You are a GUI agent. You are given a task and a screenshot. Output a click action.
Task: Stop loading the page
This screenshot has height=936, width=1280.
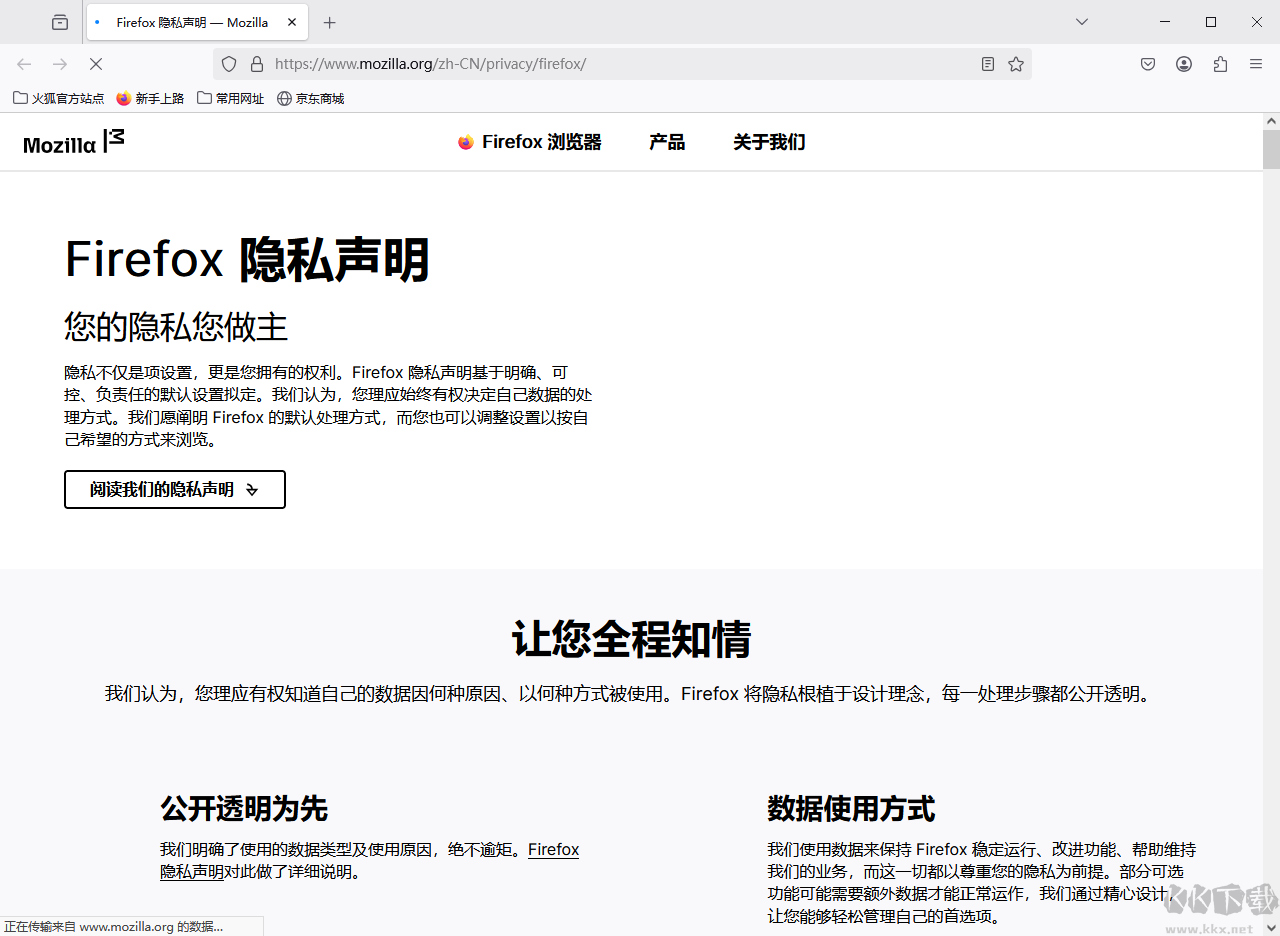(x=96, y=64)
